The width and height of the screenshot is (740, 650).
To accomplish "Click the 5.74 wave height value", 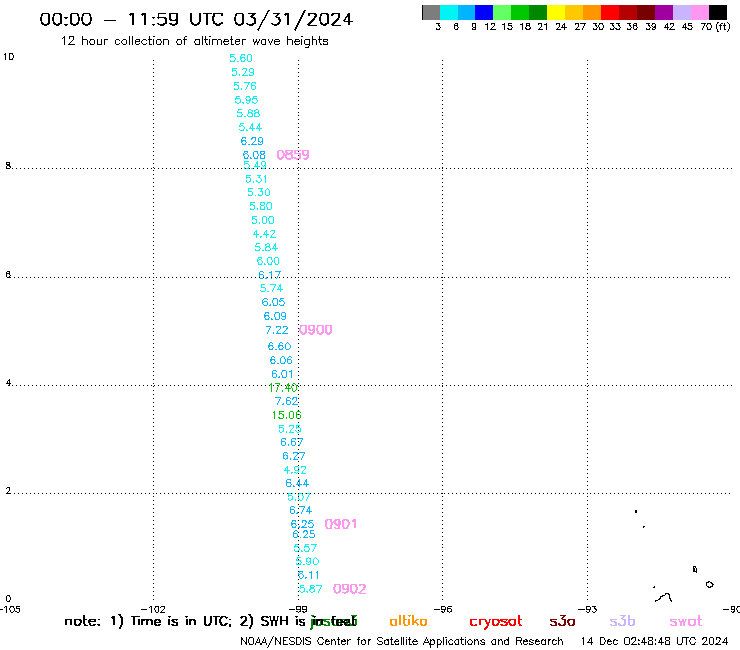I will tap(271, 288).
